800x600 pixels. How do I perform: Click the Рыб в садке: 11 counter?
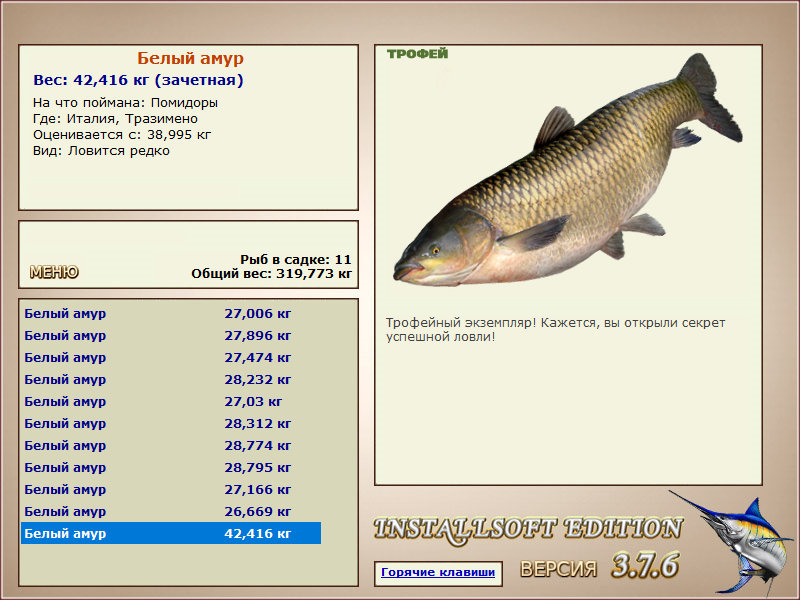[296, 260]
